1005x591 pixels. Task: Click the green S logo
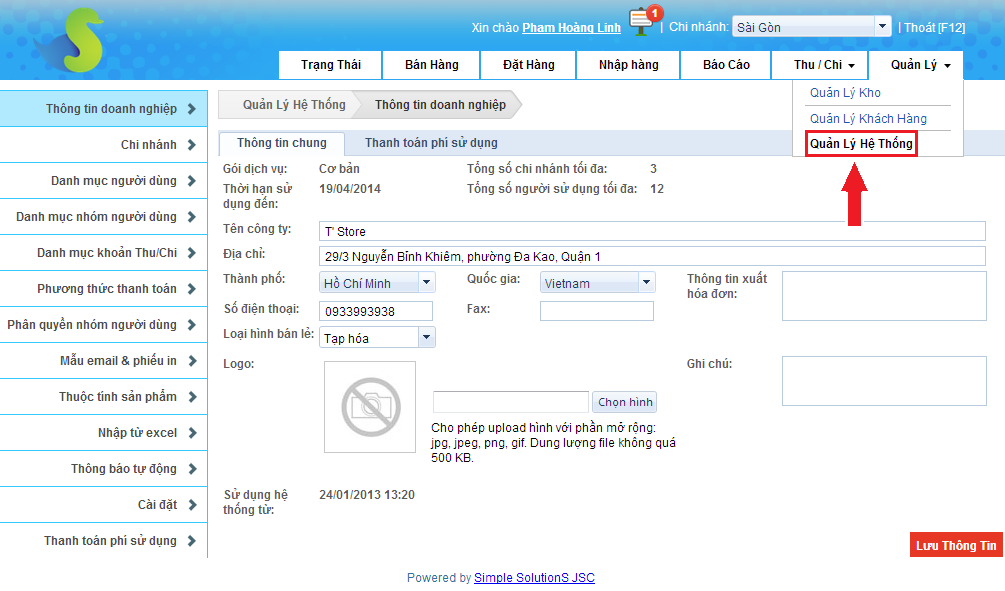click(68, 42)
